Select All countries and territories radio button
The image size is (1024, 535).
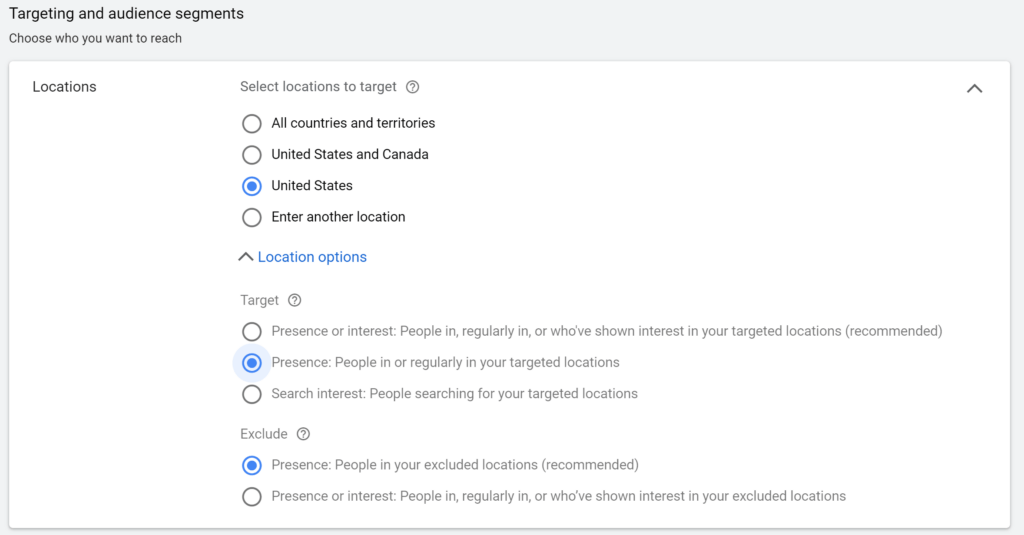click(x=251, y=123)
